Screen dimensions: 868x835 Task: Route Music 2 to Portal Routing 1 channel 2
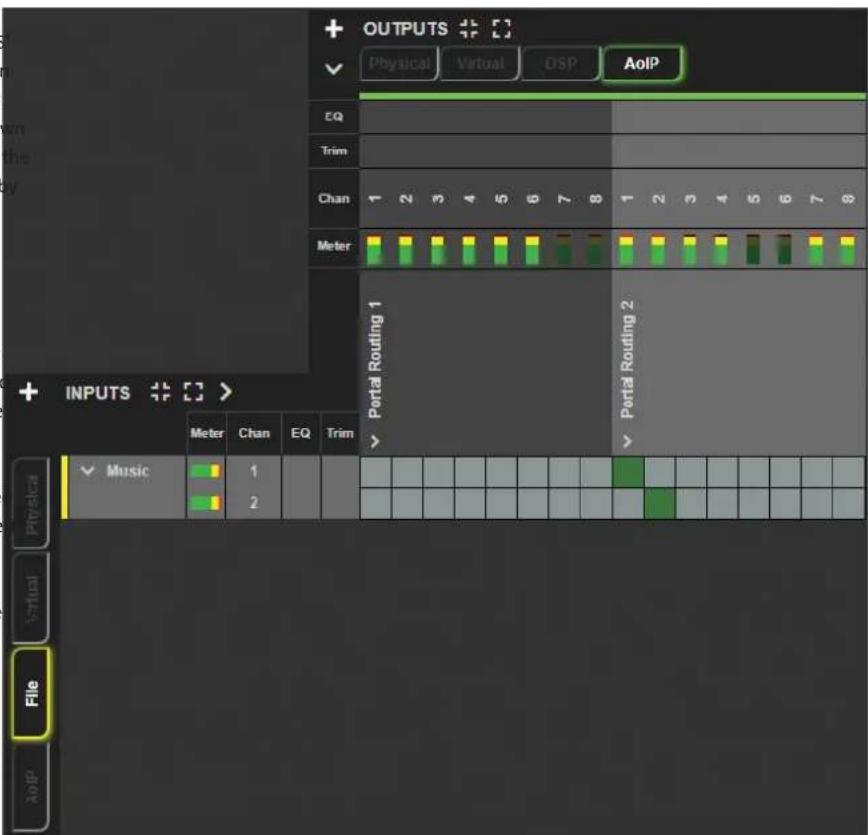pyautogui.click(x=407, y=503)
